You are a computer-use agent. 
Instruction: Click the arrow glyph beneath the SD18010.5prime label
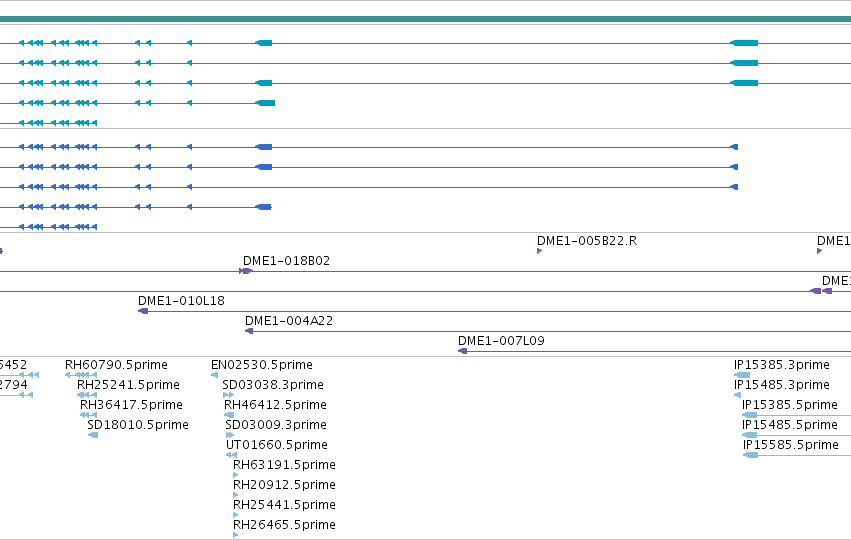click(x=93, y=435)
